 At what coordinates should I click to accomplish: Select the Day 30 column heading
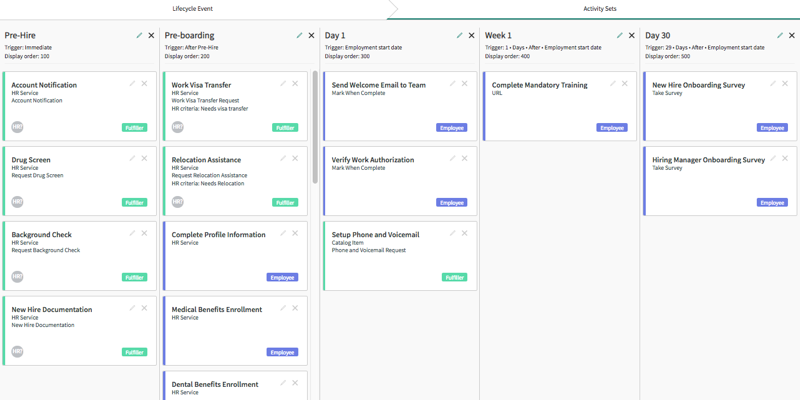tap(658, 35)
